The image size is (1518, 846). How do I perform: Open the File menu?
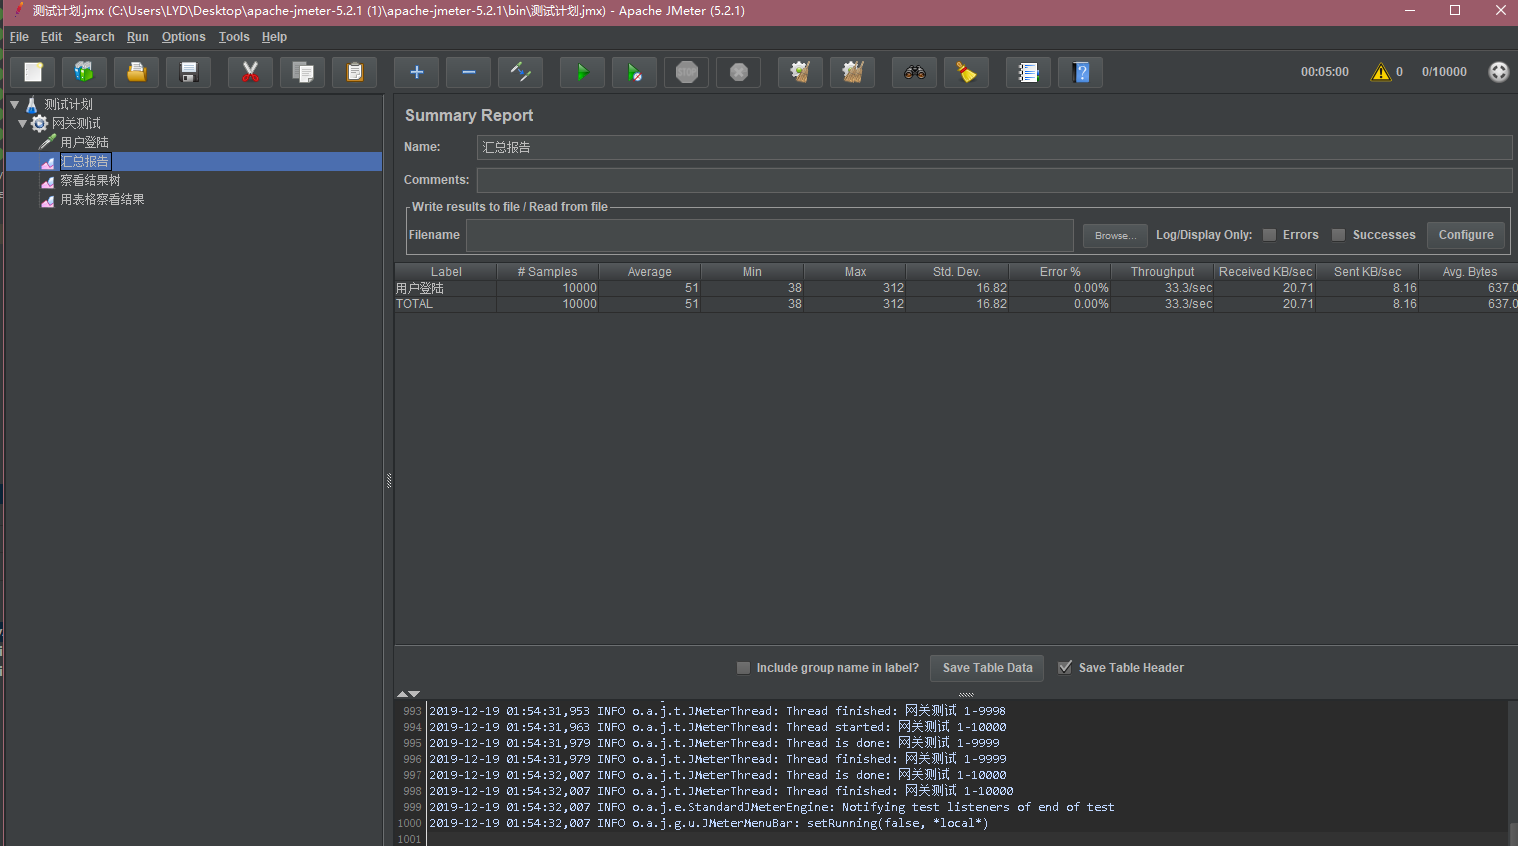point(19,37)
